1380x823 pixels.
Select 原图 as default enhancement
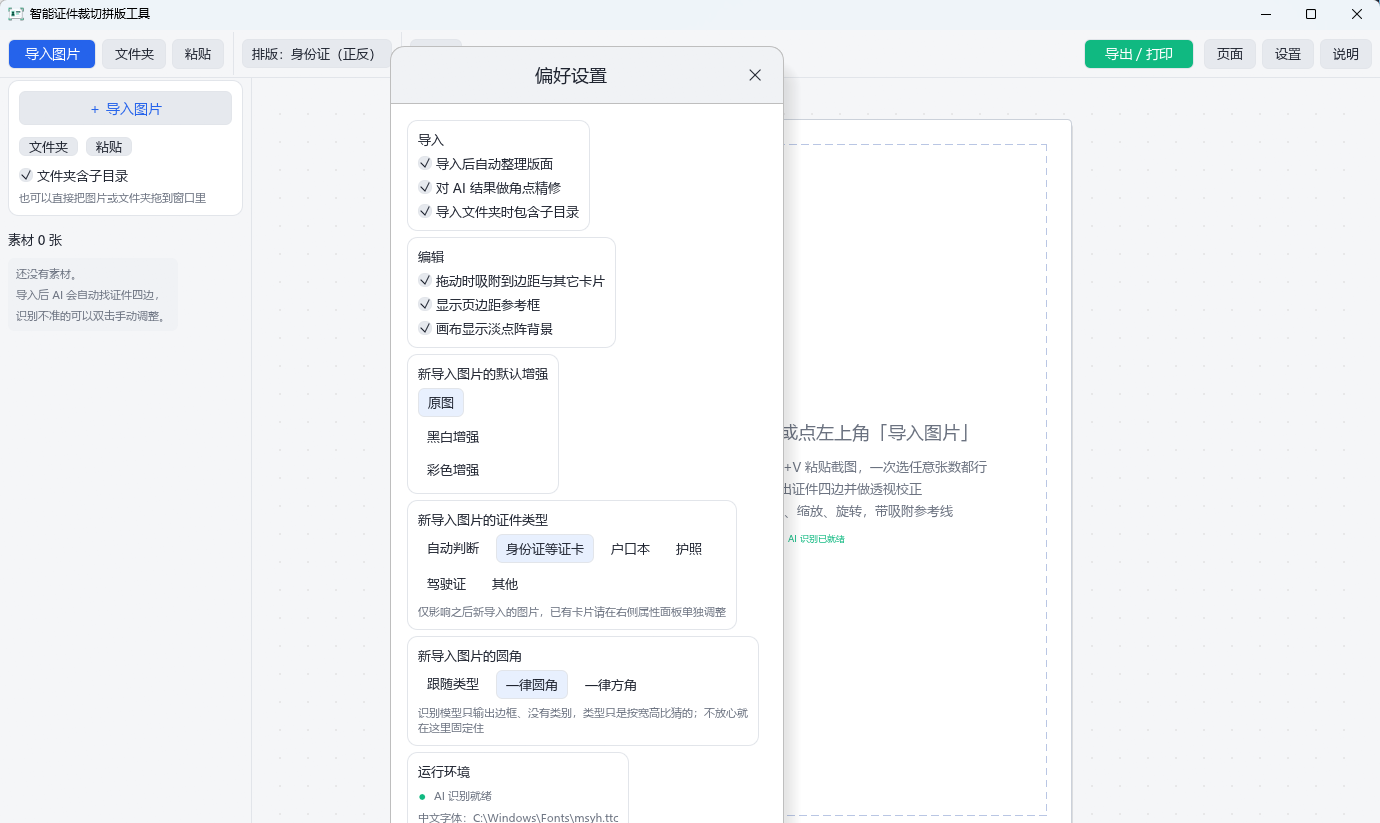441,403
